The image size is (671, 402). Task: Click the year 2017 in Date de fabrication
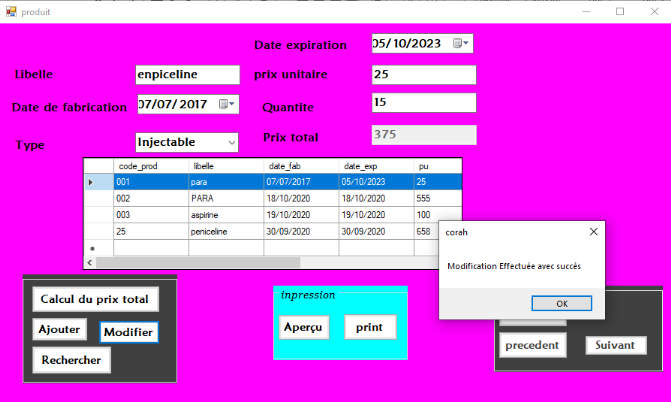193,104
